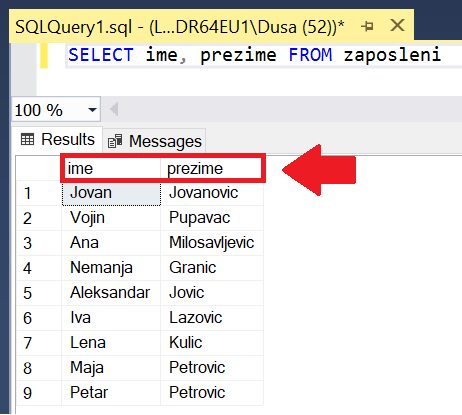Select row 1 via its row number

[39, 193]
